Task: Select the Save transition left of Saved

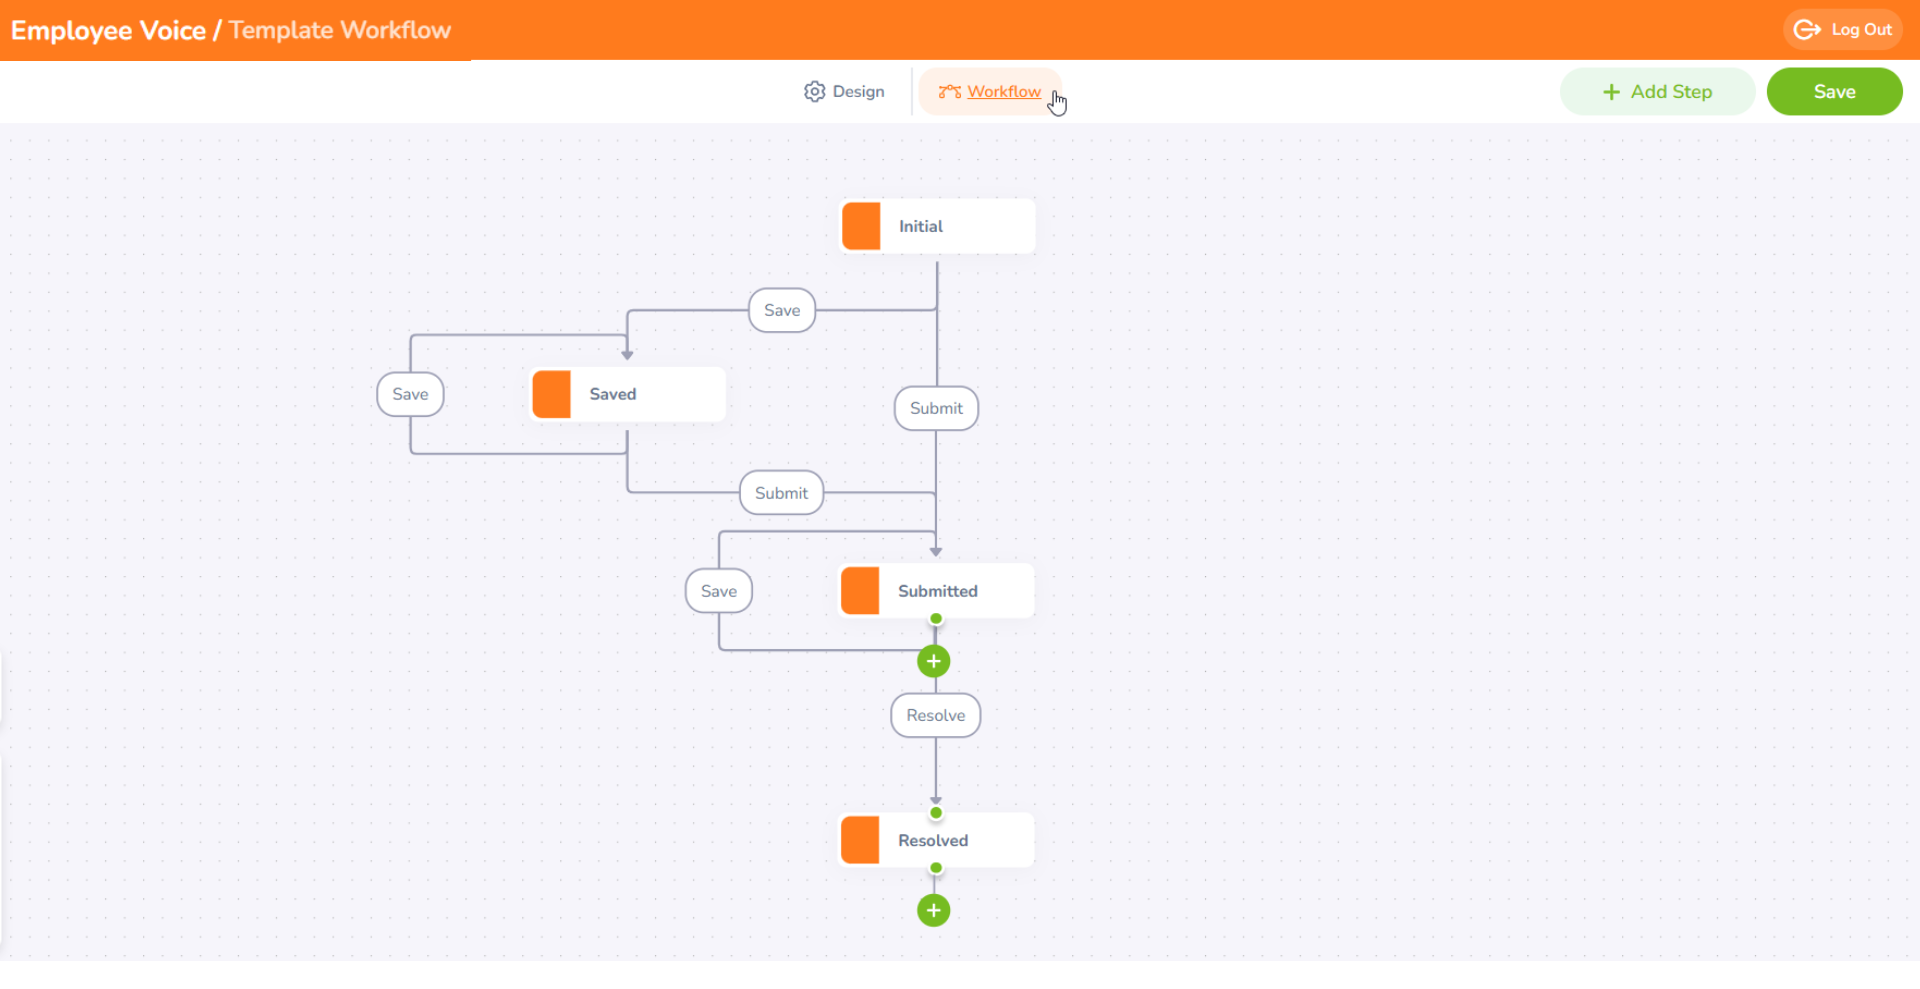Action: 410,394
